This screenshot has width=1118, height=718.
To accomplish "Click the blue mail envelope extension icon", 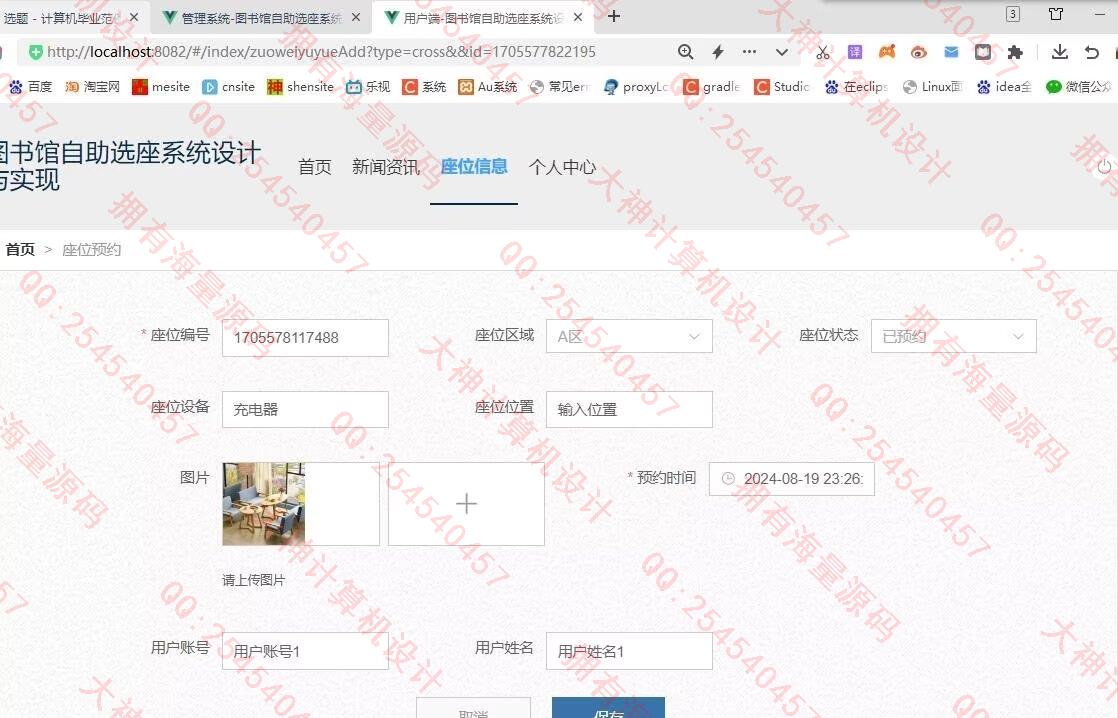I will click(x=951, y=52).
